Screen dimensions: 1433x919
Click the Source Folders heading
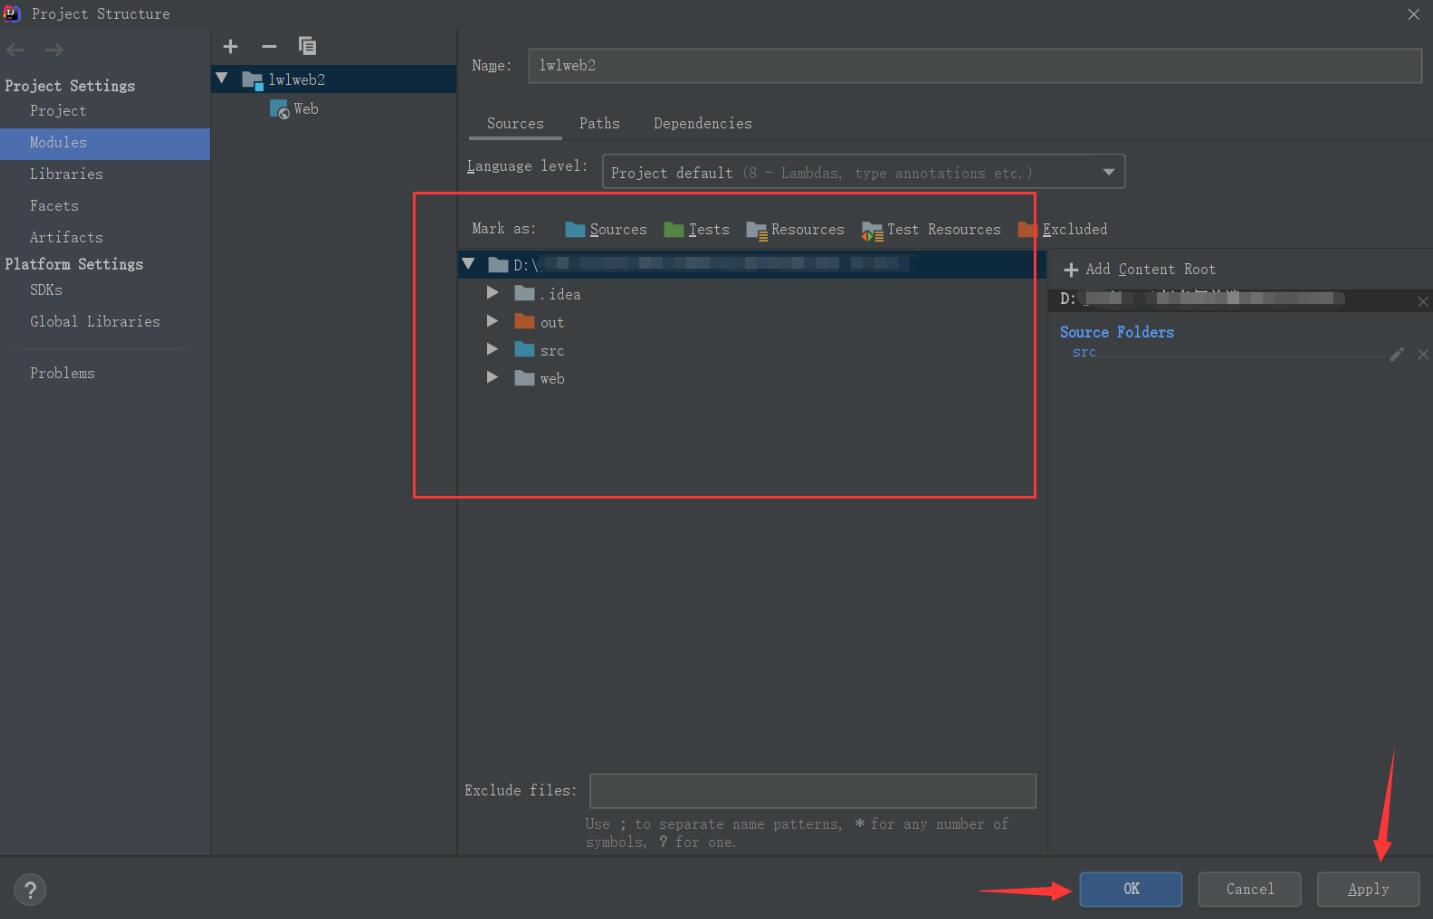[x=1117, y=332]
